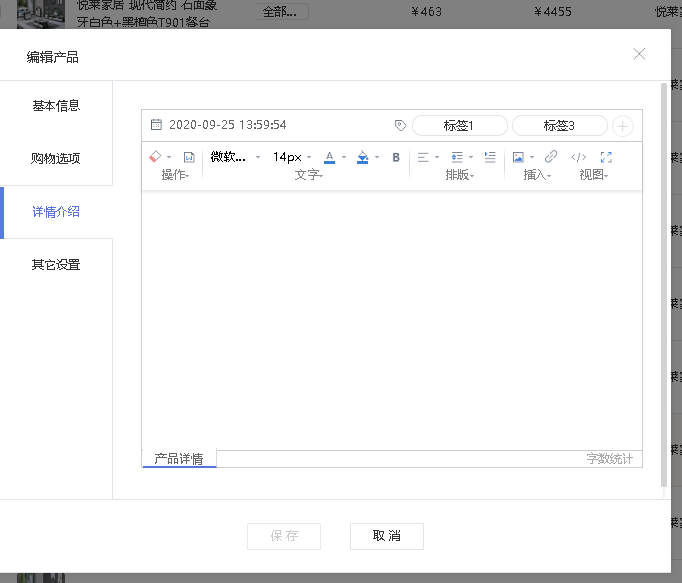Screen dimensions: 682x583
Task: Click the insert image icon
Action: 518,157
